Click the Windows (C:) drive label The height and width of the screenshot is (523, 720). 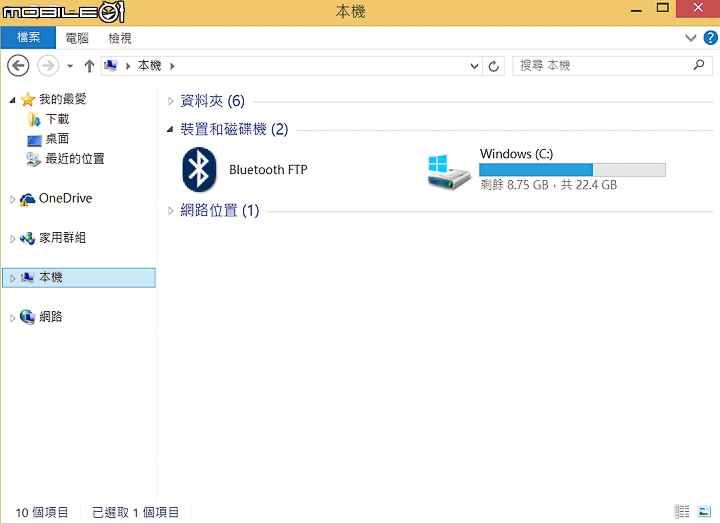(517, 154)
